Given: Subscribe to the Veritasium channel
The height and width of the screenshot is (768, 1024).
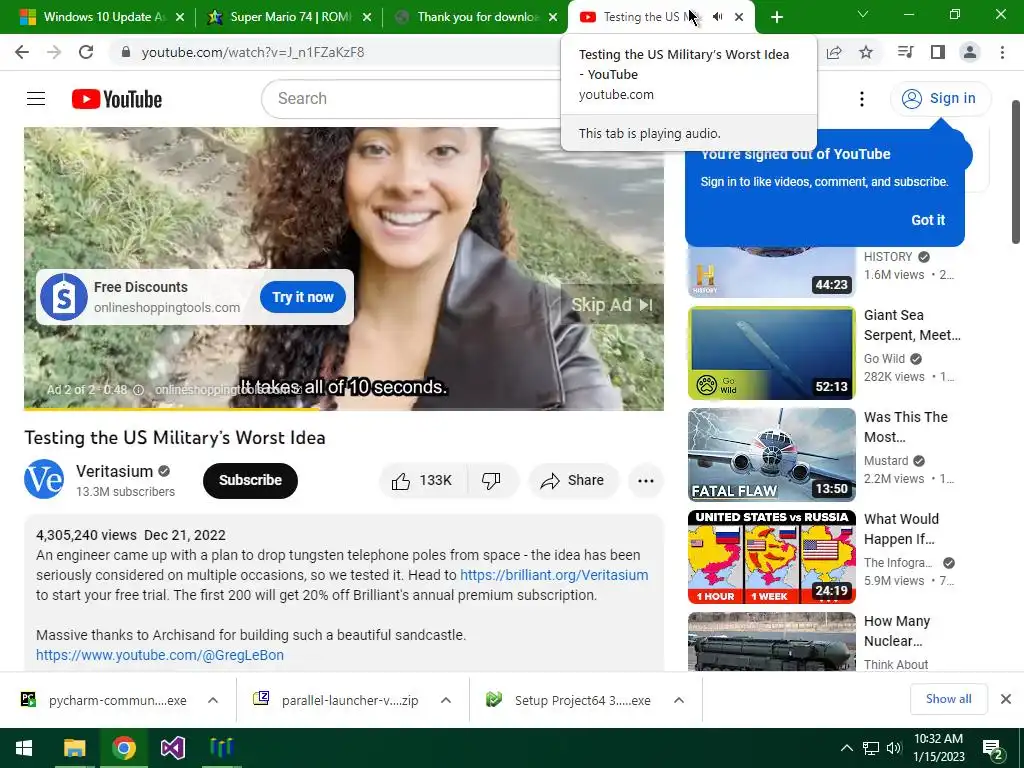Looking at the screenshot, I should (x=250, y=481).
